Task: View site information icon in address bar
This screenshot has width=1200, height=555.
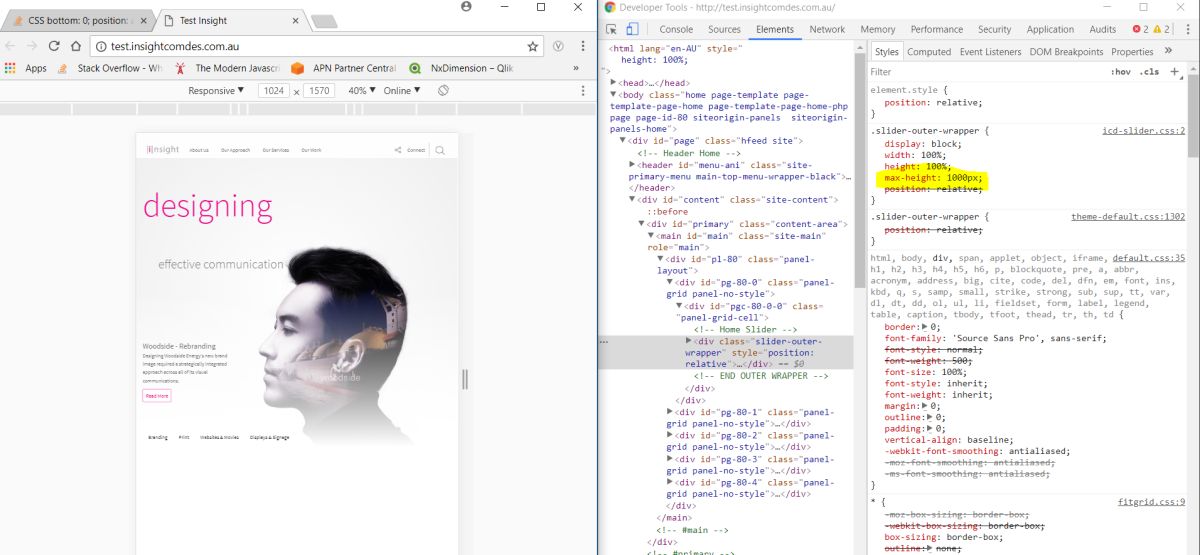Action: pos(100,46)
